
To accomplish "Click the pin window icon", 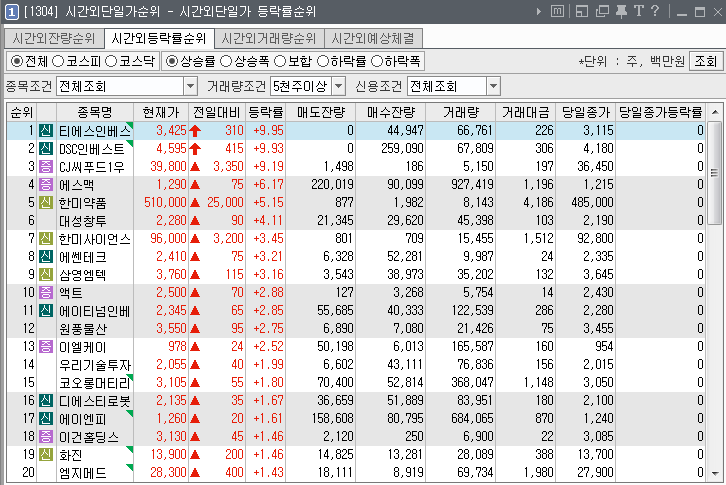I will [621, 11].
